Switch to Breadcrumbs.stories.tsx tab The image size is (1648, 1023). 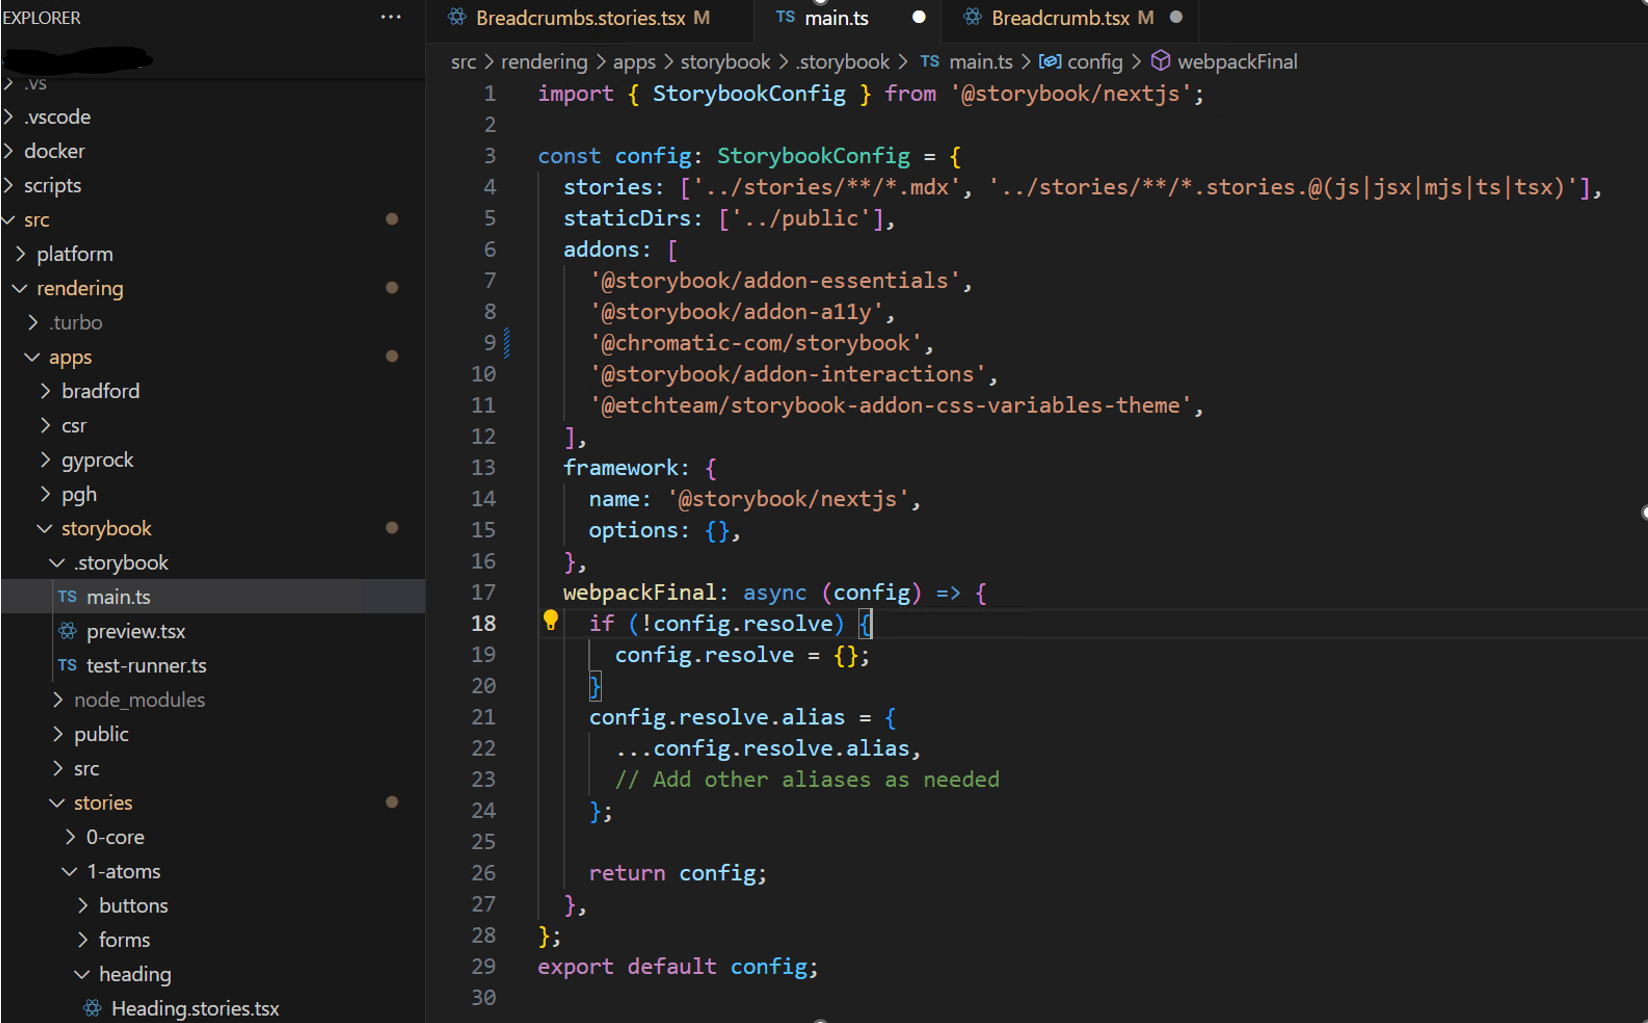click(x=580, y=18)
